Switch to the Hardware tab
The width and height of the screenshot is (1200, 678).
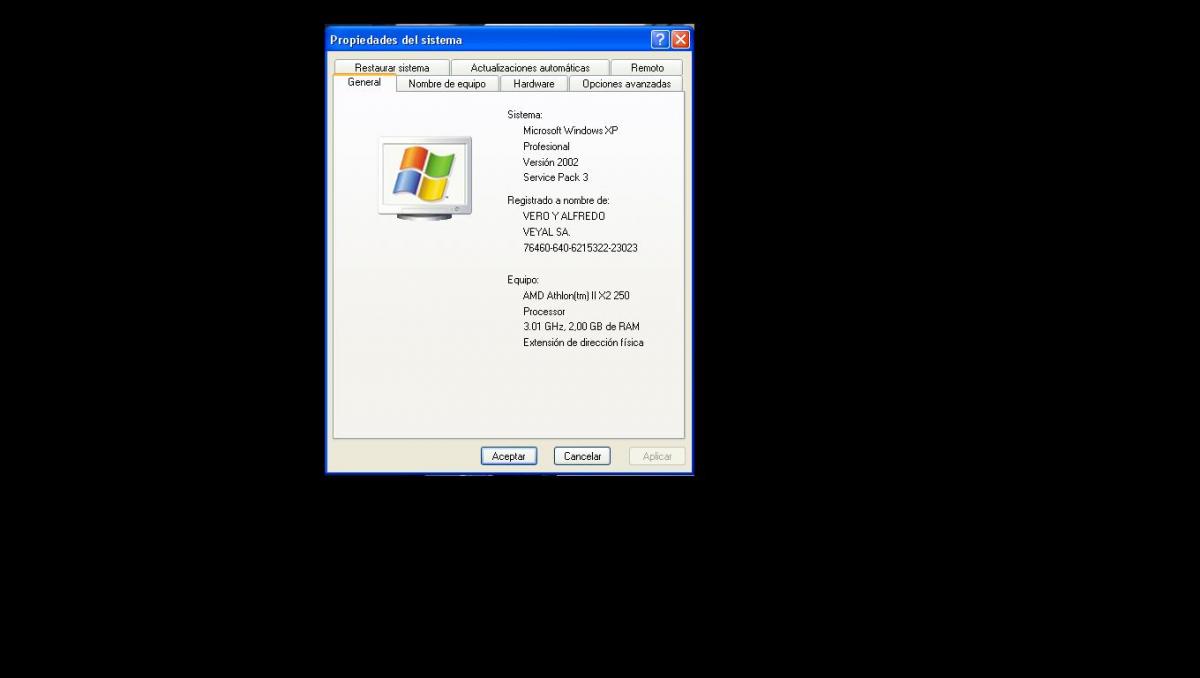pyautogui.click(x=534, y=84)
